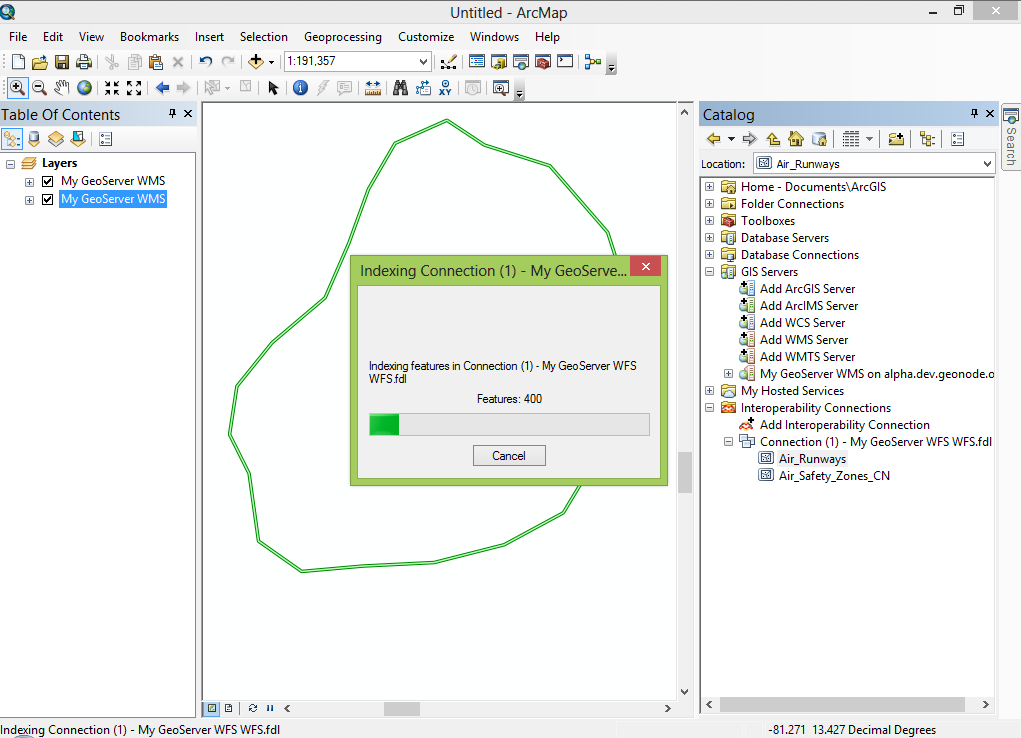Open the Catalog Location dropdown

(x=986, y=163)
